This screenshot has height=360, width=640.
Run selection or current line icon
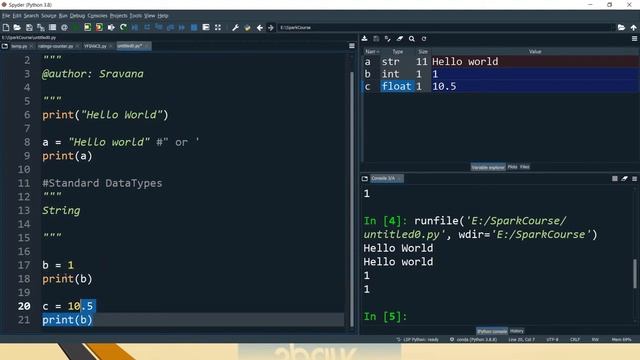click(111, 27)
